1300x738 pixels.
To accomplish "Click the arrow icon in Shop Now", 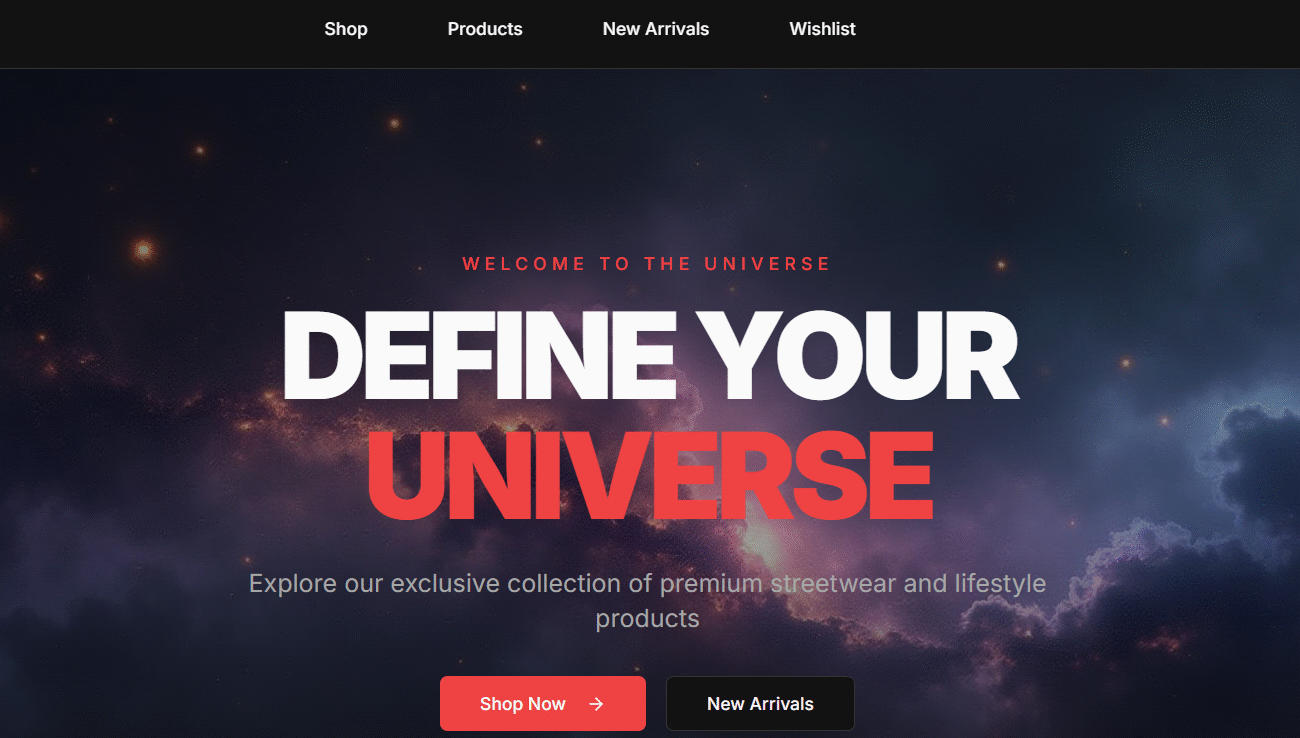I will click(596, 704).
